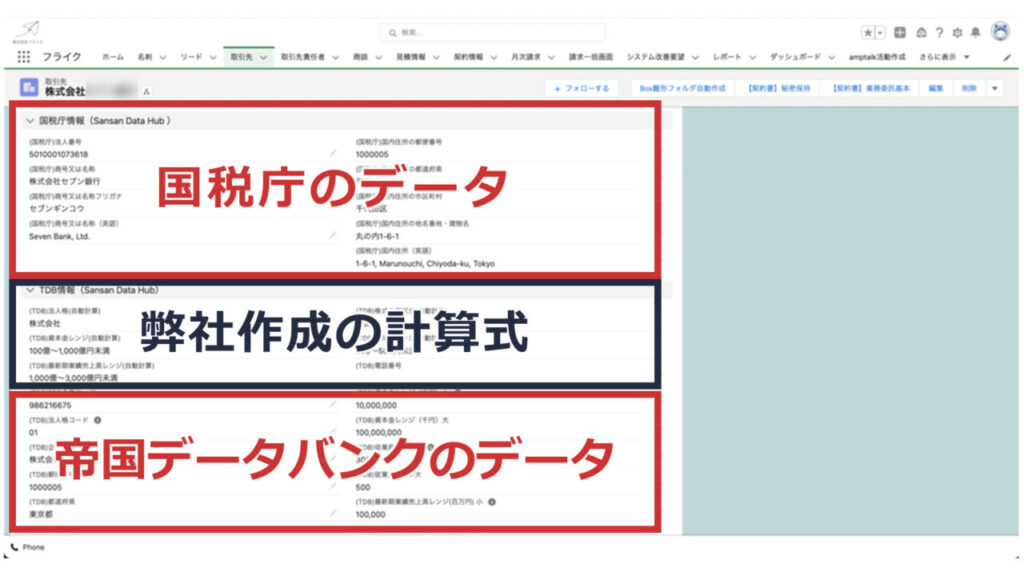Collapse the TDB情報 (Sansan Data Hub) section

pyautogui.click(x=30, y=290)
